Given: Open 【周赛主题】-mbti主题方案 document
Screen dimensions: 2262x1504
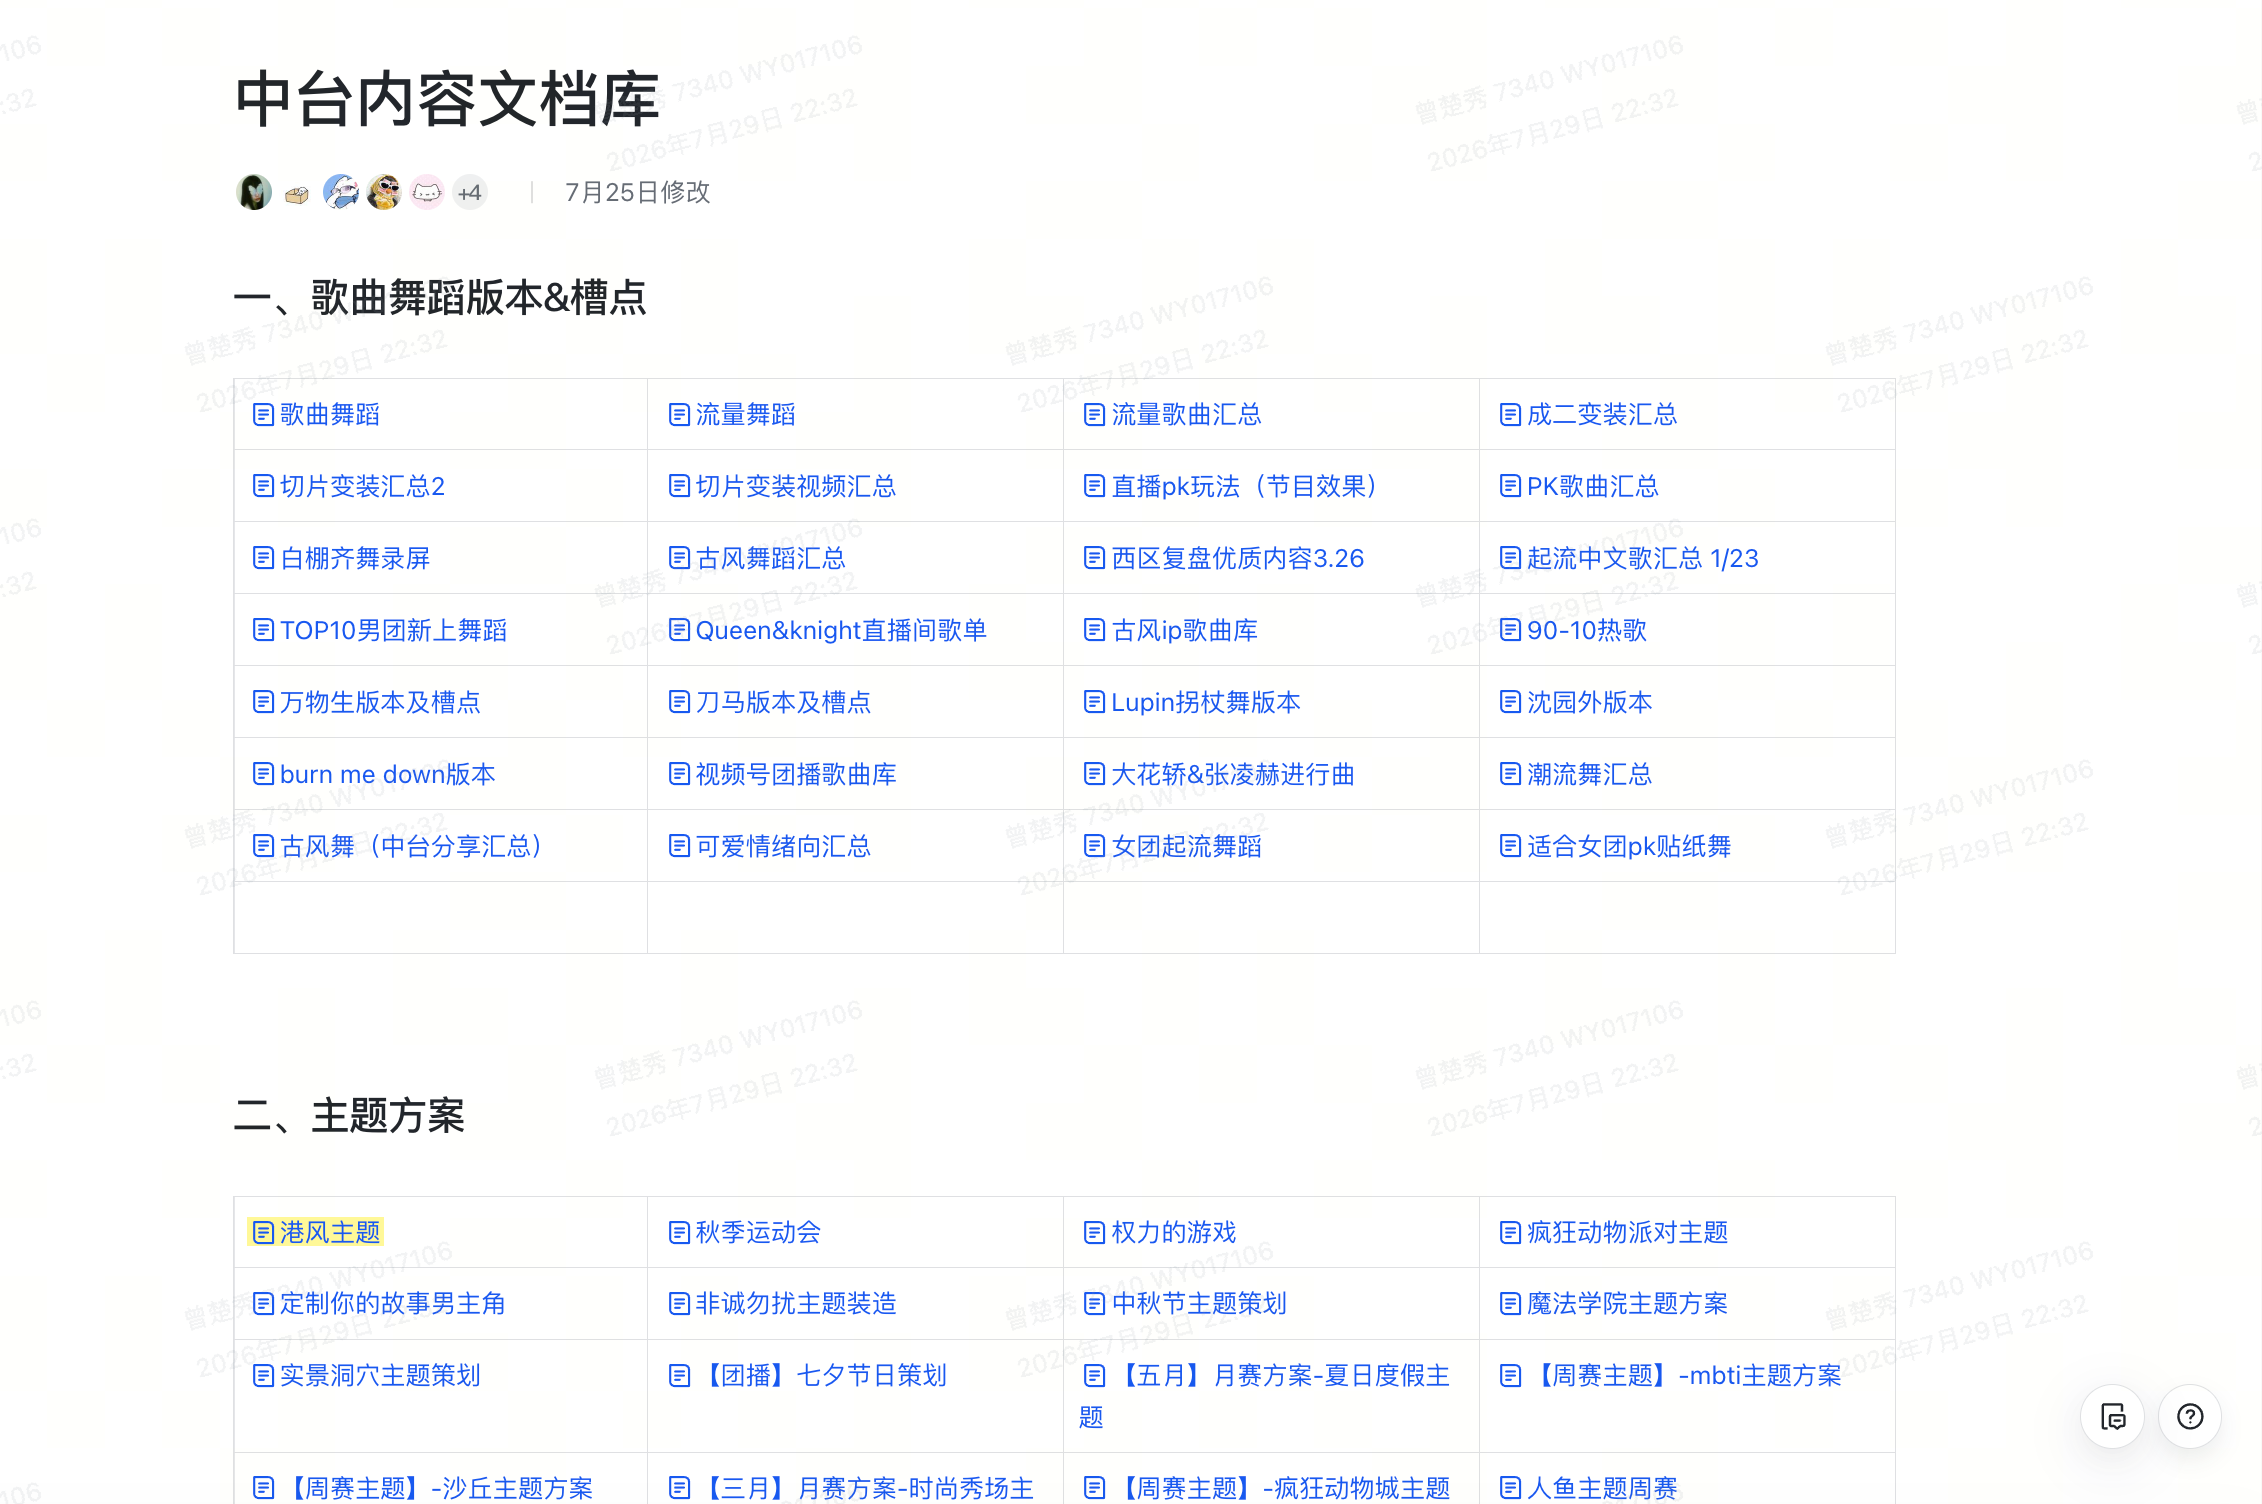Looking at the screenshot, I should tap(1671, 1375).
